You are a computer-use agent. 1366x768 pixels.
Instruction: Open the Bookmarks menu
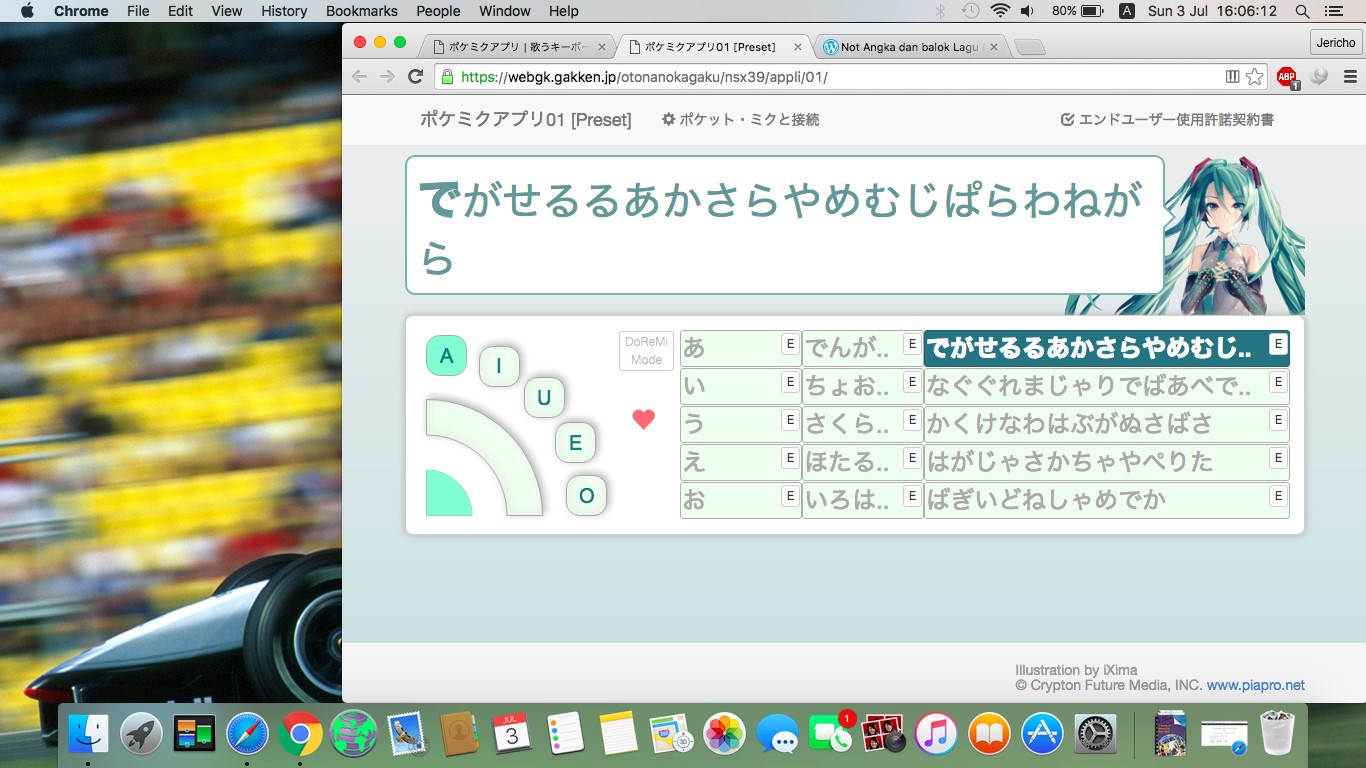tap(361, 11)
